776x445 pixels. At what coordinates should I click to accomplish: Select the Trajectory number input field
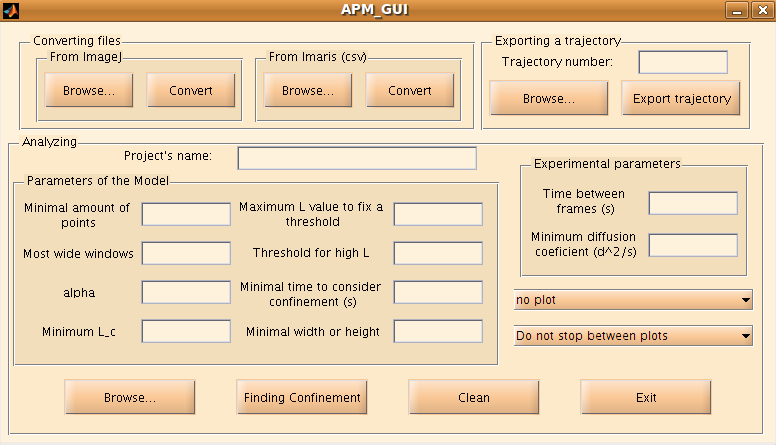pyautogui.click(x=683, y=62)
